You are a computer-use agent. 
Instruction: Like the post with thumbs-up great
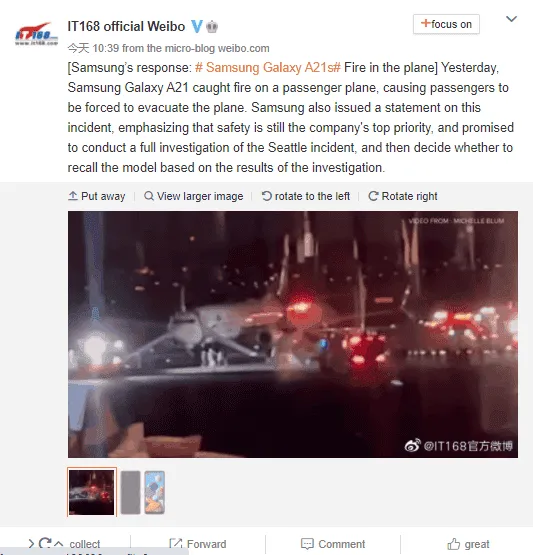click(x=468, y=544)
